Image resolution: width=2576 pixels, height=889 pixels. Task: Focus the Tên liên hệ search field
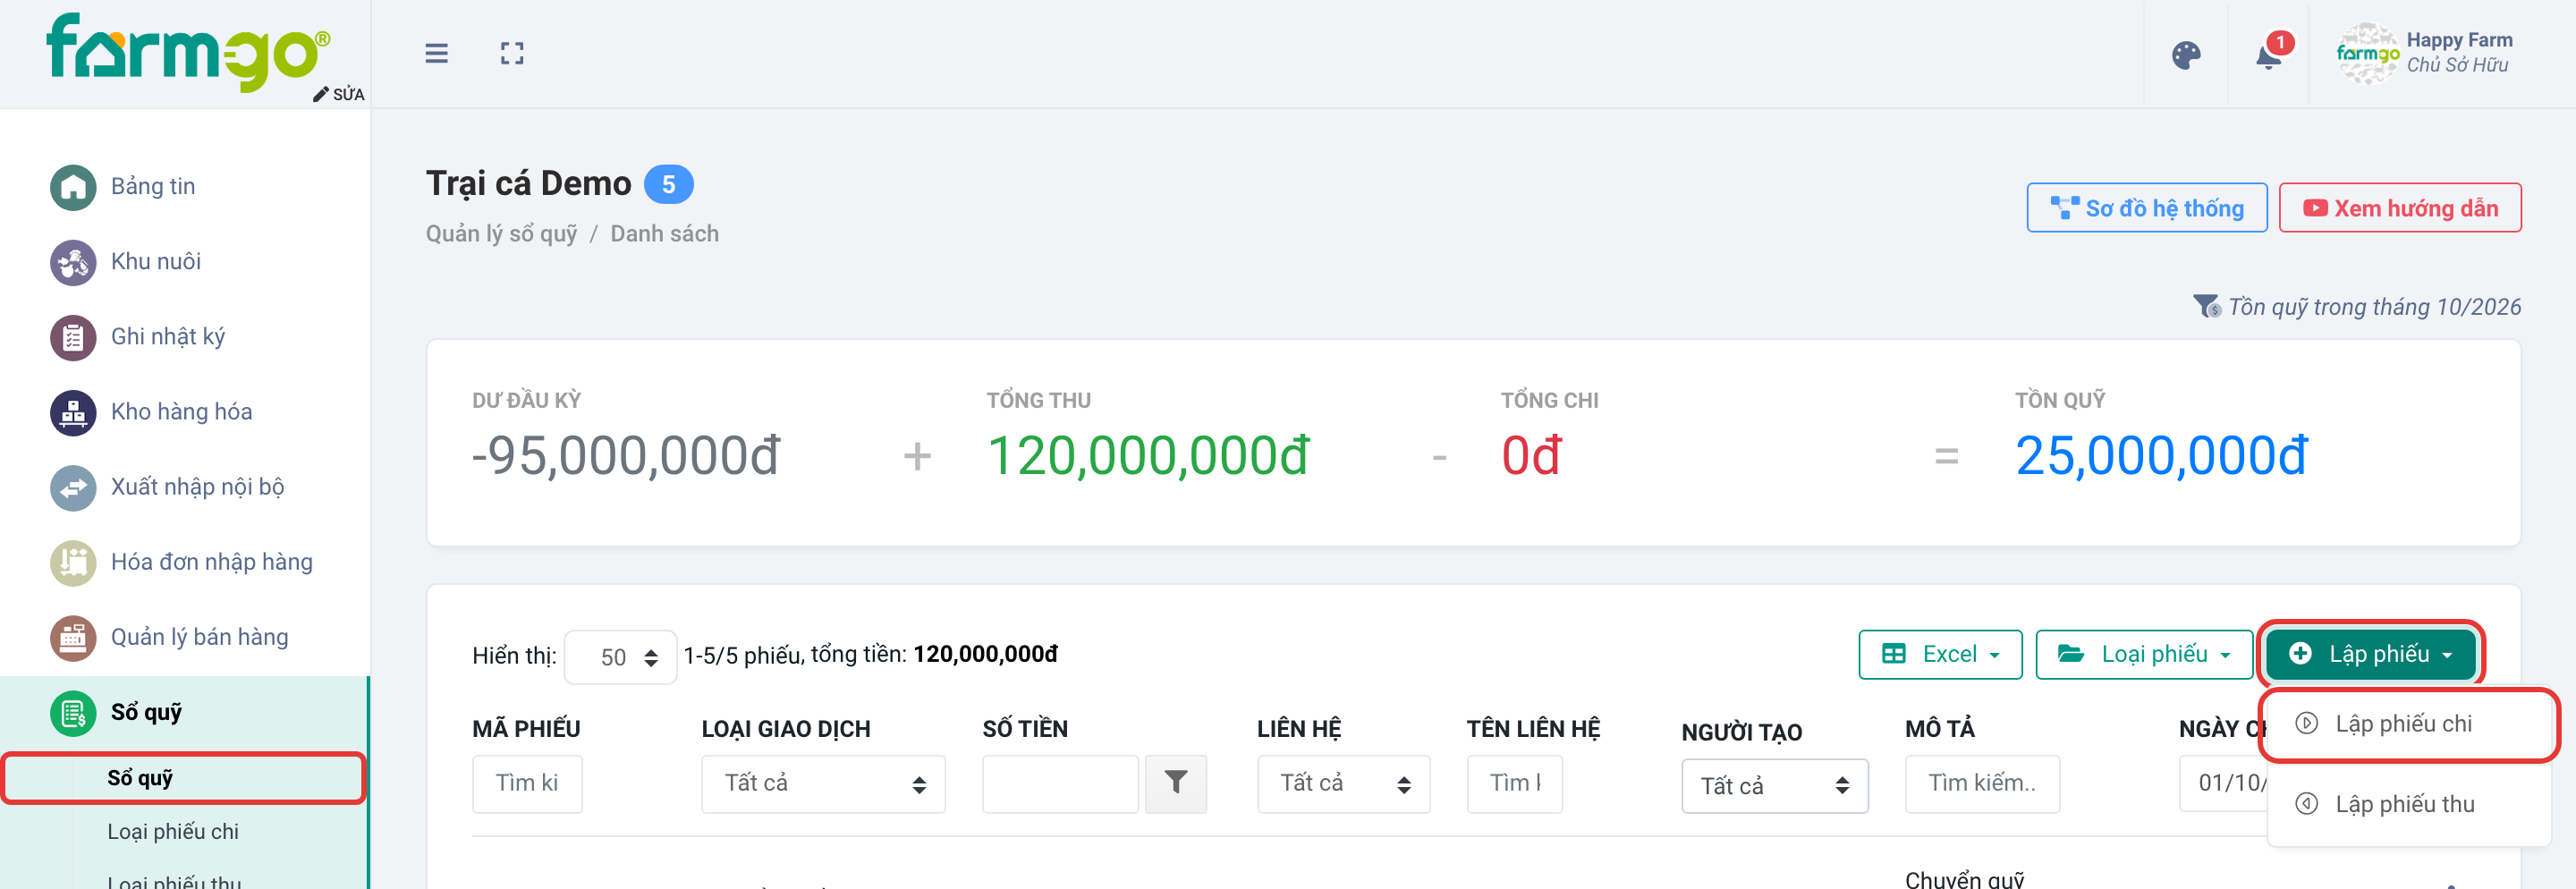click(x=1514, y=783)
